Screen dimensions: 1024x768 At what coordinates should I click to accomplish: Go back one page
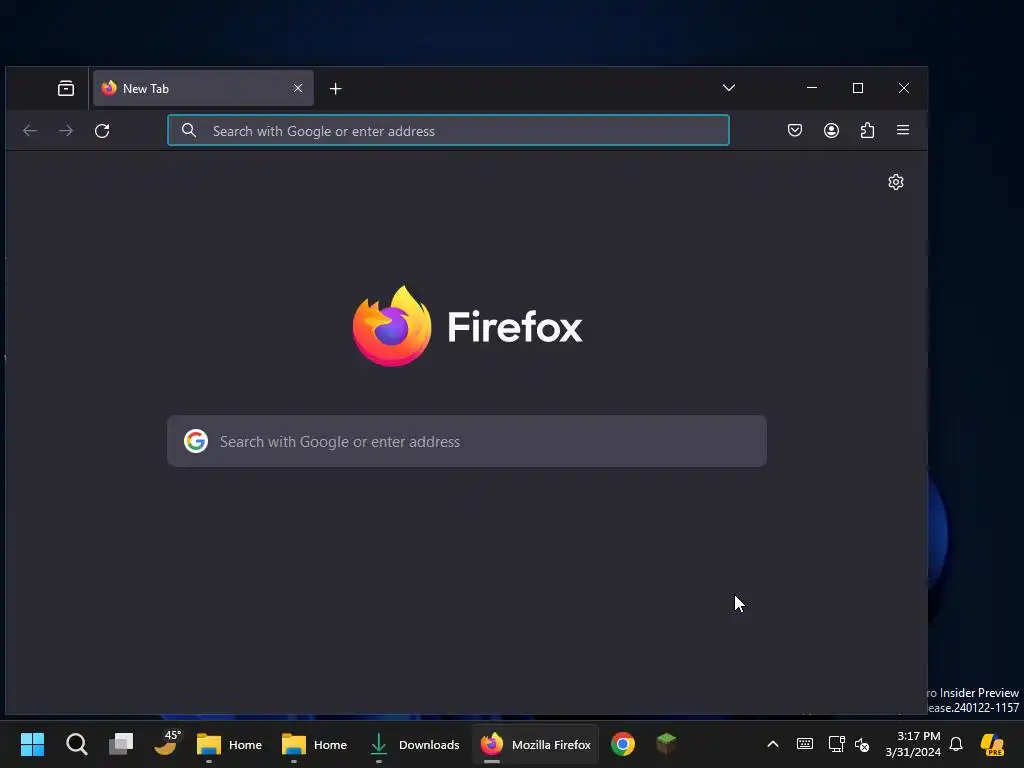tap(30, 131)
